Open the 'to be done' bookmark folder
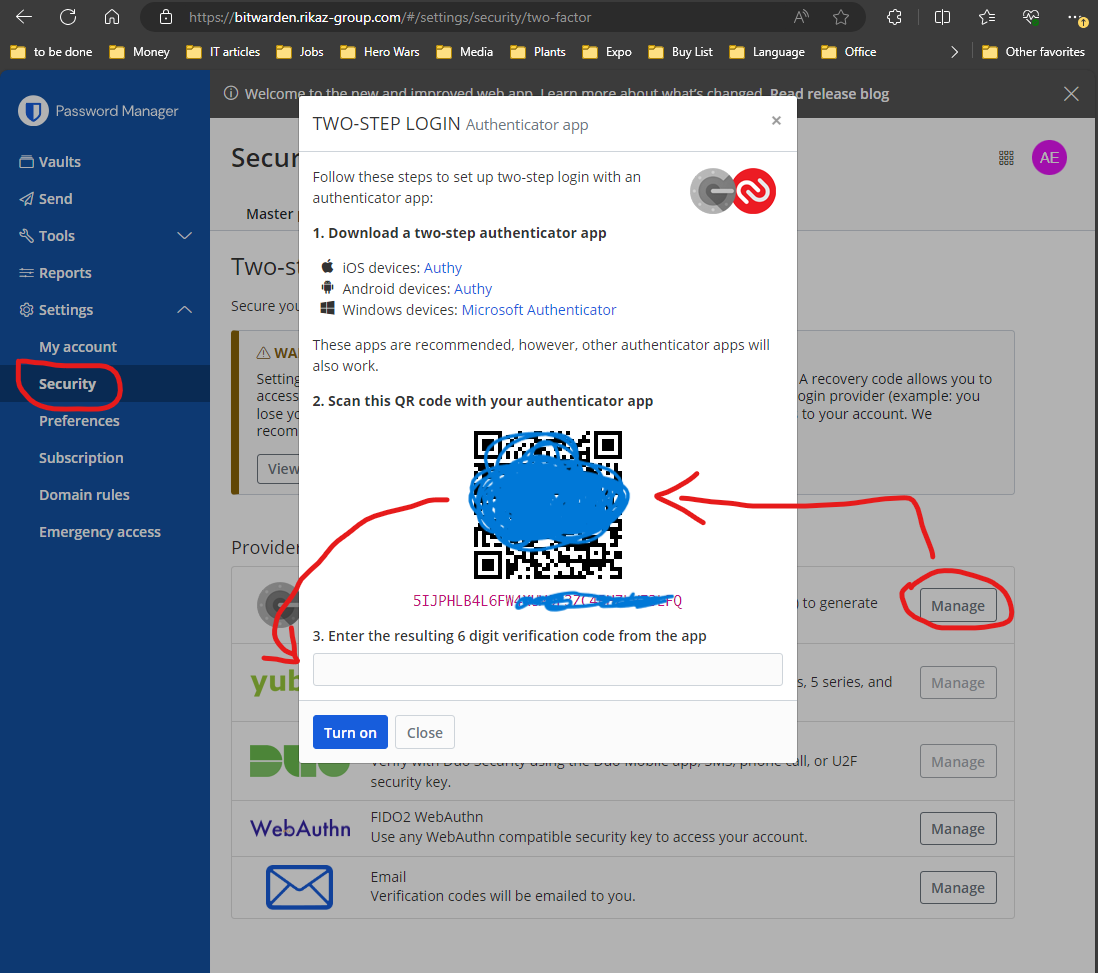 click(x=52, y=52)
